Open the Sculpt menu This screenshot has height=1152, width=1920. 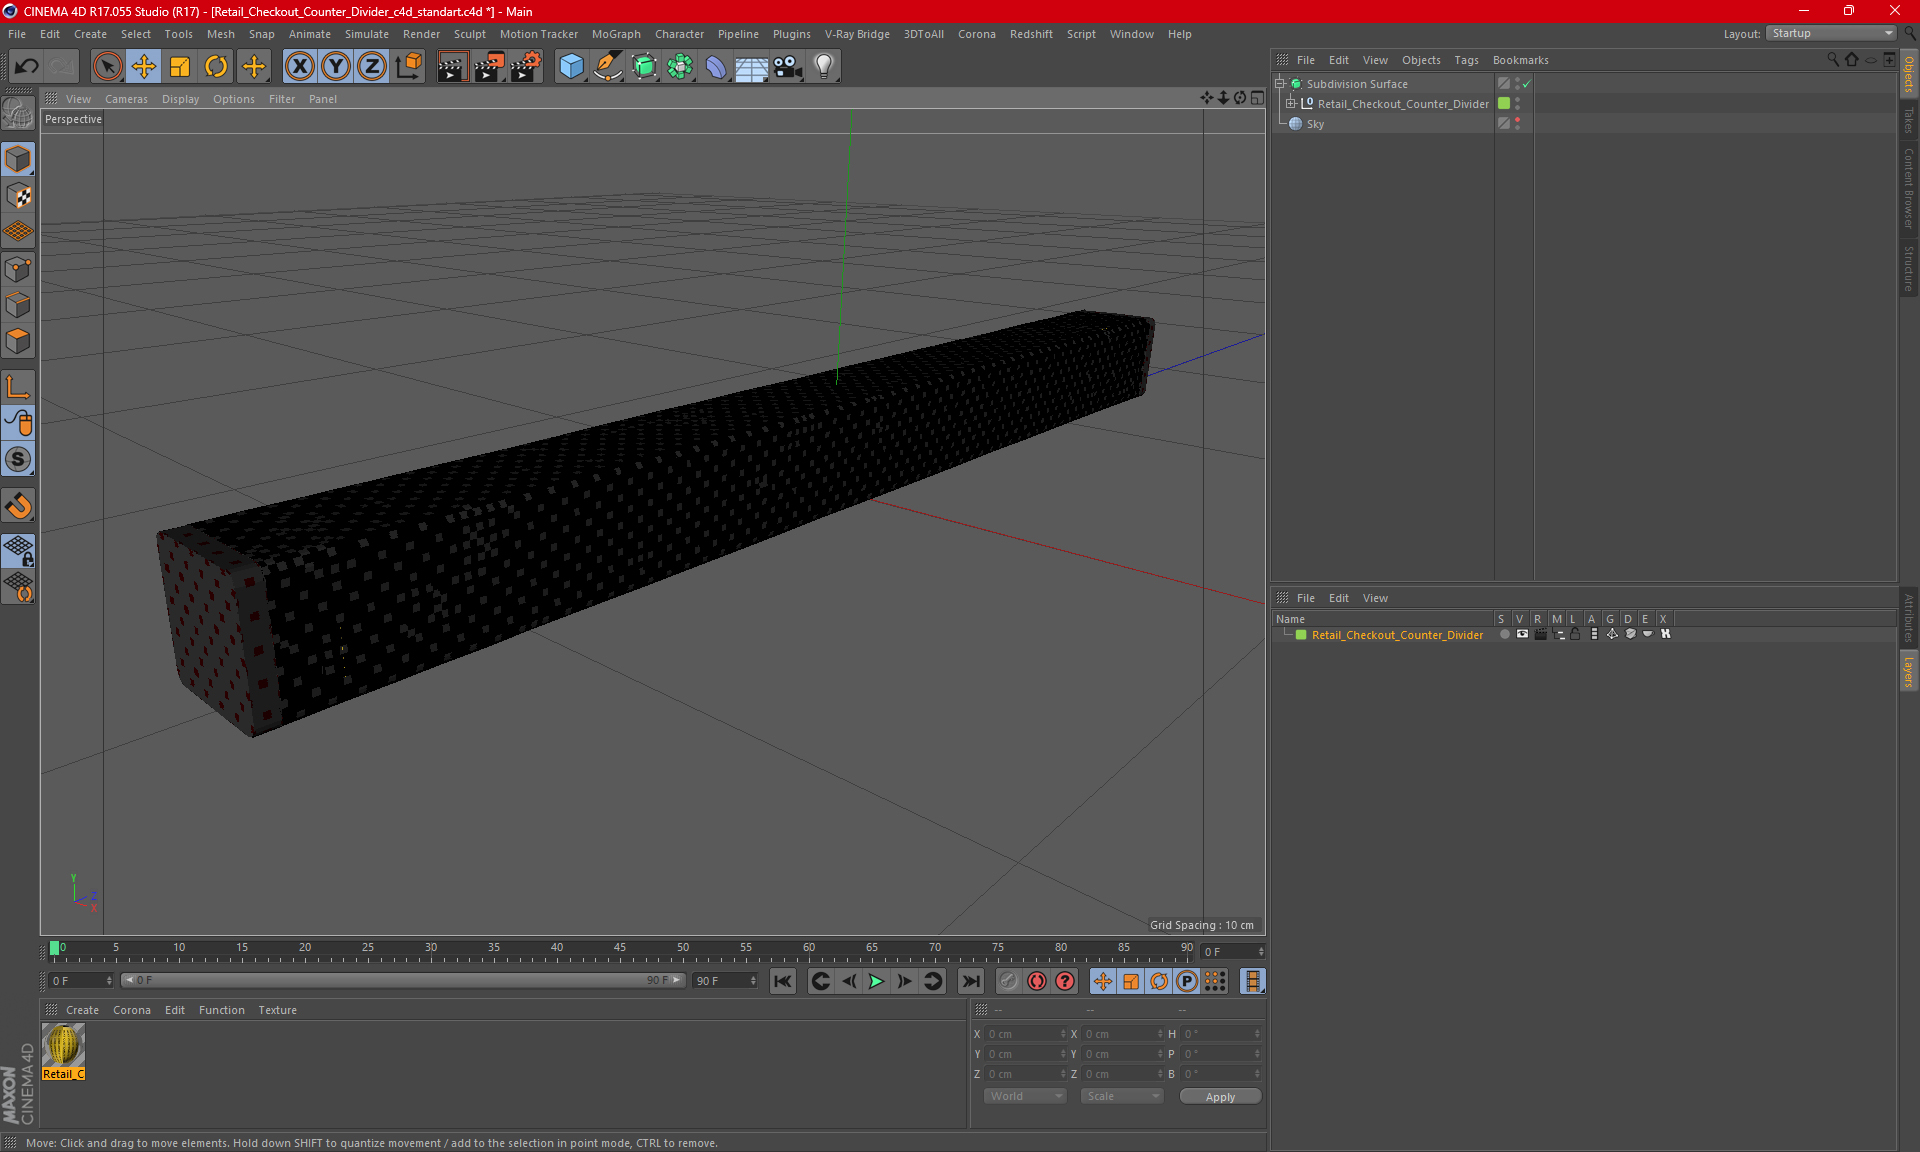[x=469, y=34]
